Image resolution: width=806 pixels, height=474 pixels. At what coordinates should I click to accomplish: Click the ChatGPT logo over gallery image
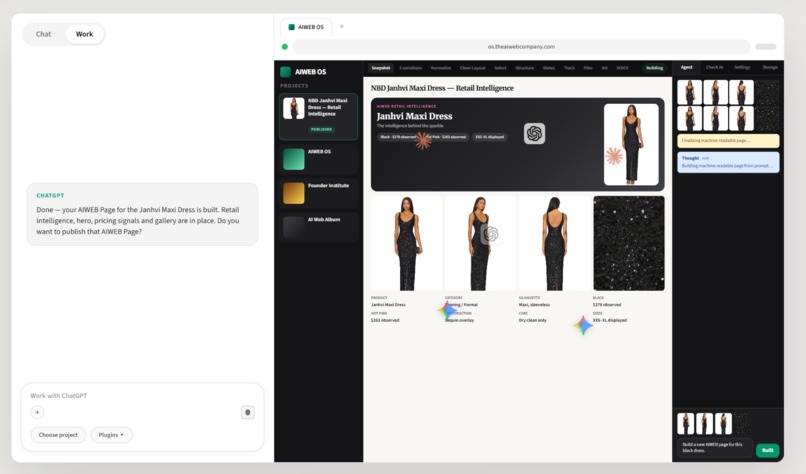[x=491, y=234]
